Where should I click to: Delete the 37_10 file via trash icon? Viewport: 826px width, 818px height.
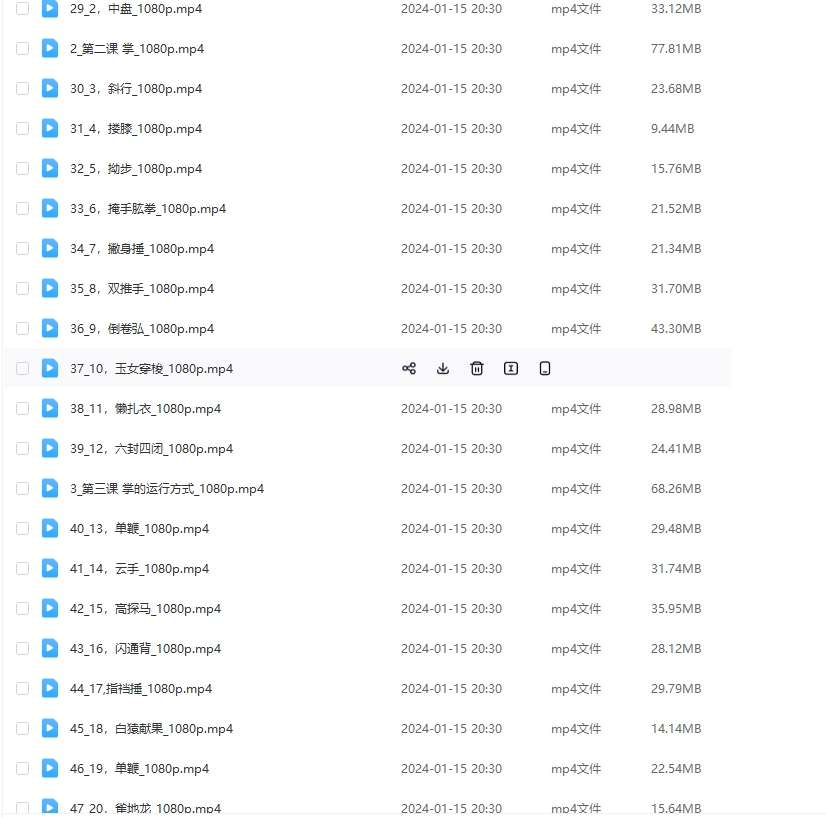click(477, 368)
